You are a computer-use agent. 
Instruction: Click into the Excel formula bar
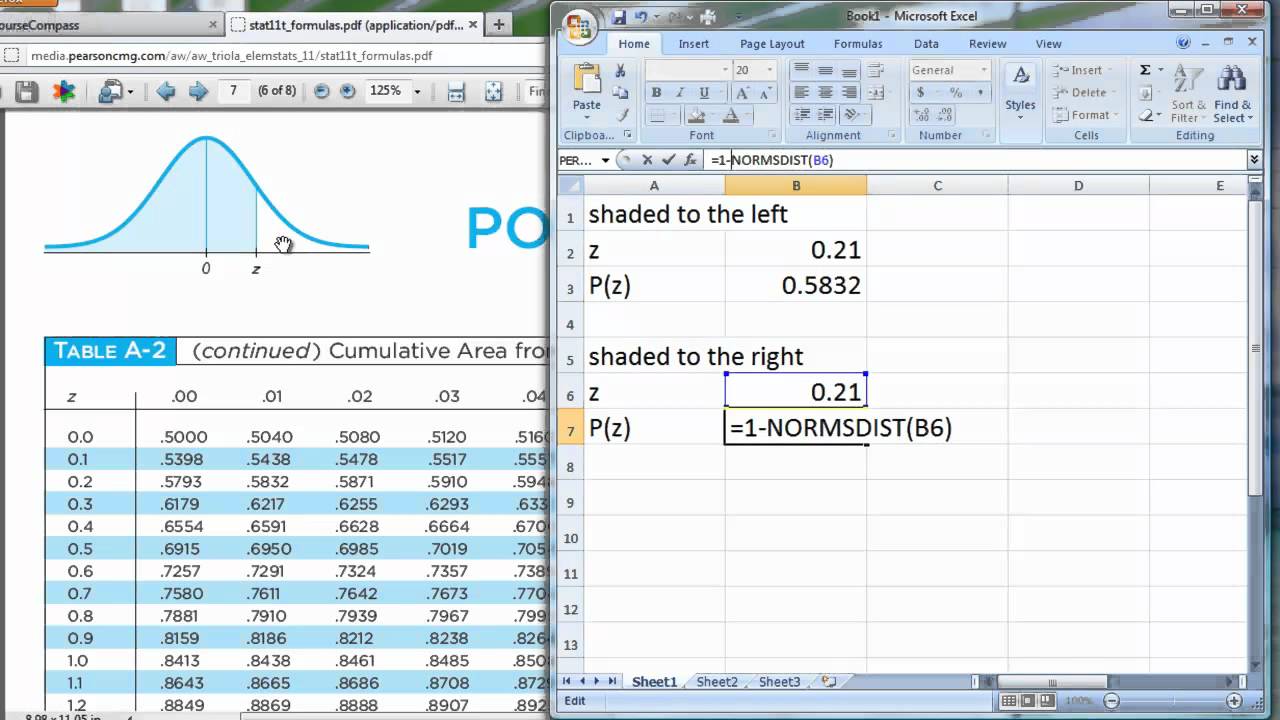click(975, 160)
